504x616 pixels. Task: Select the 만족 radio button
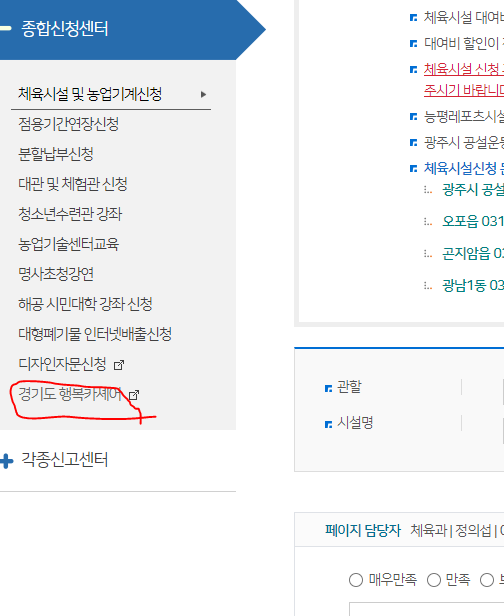434,580
